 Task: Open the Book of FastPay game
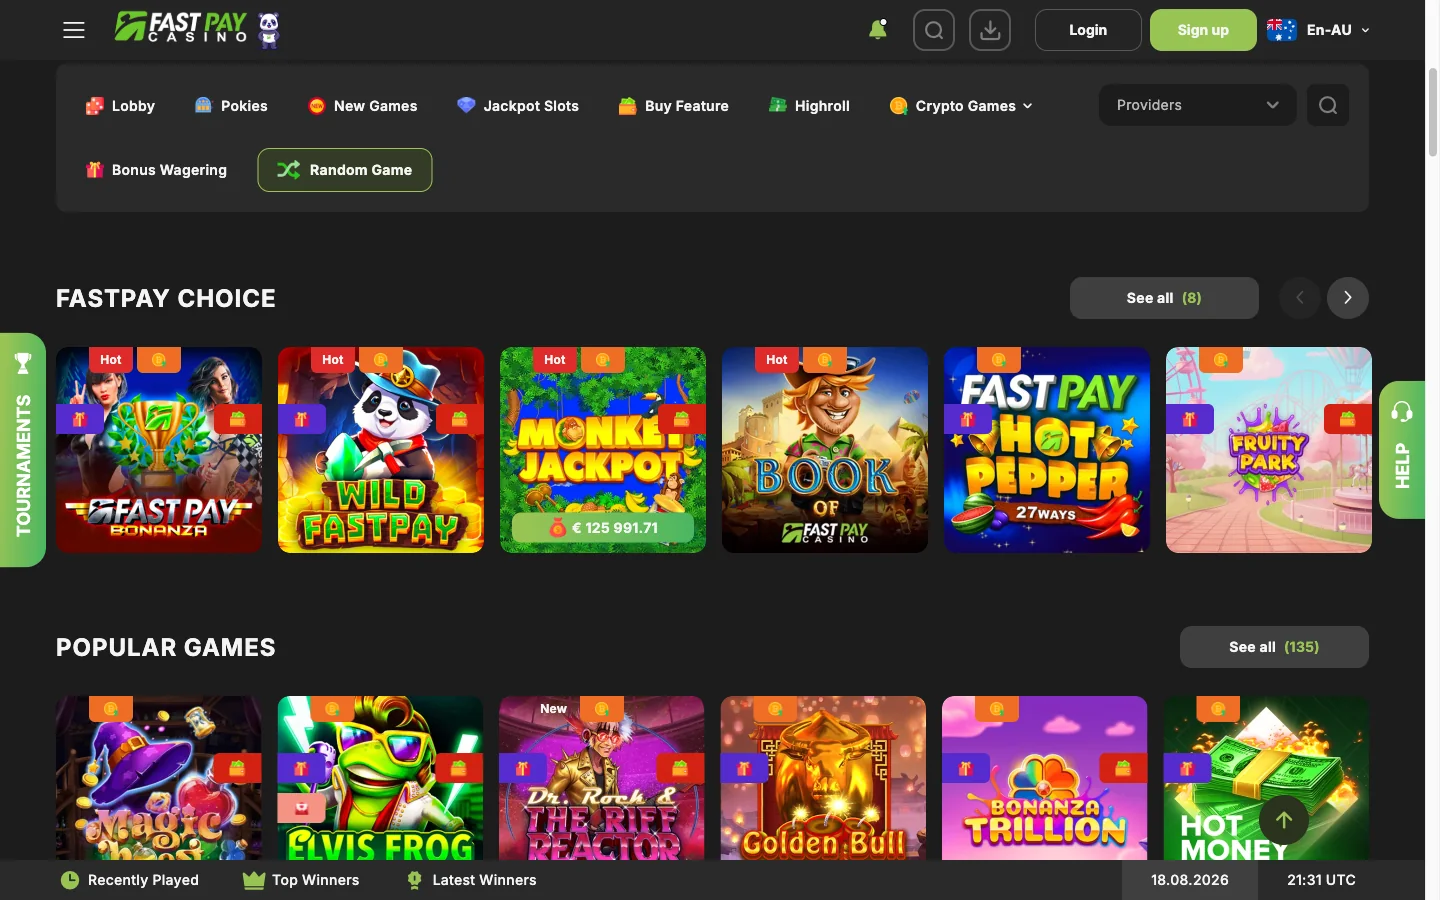825,450
